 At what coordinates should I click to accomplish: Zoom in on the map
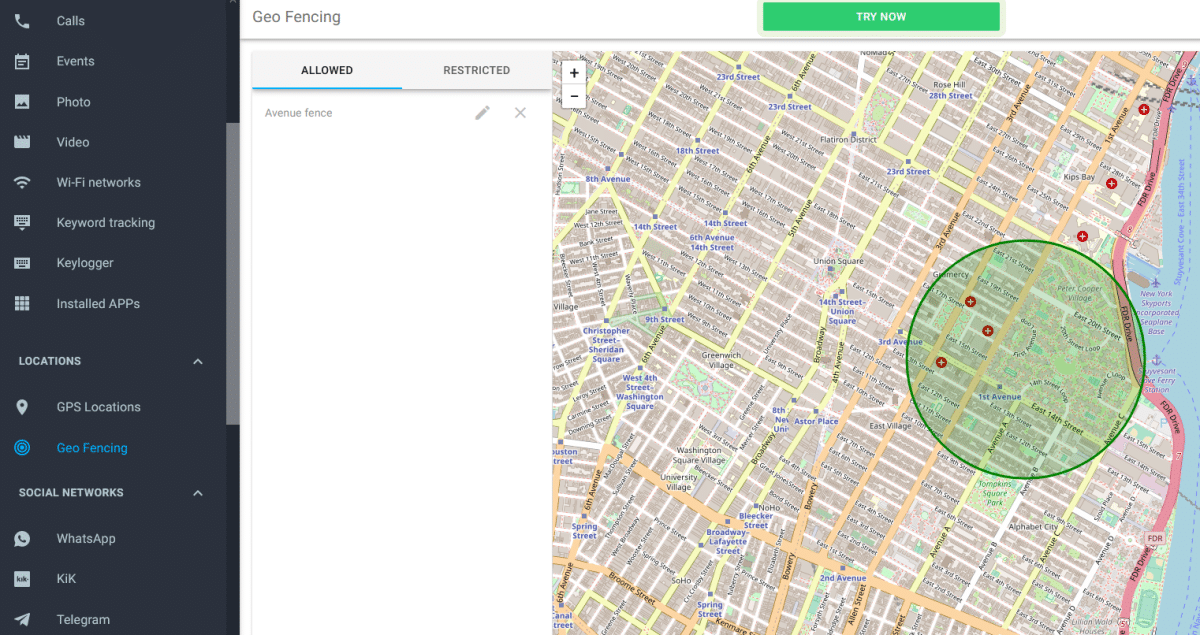pos(573,72)
